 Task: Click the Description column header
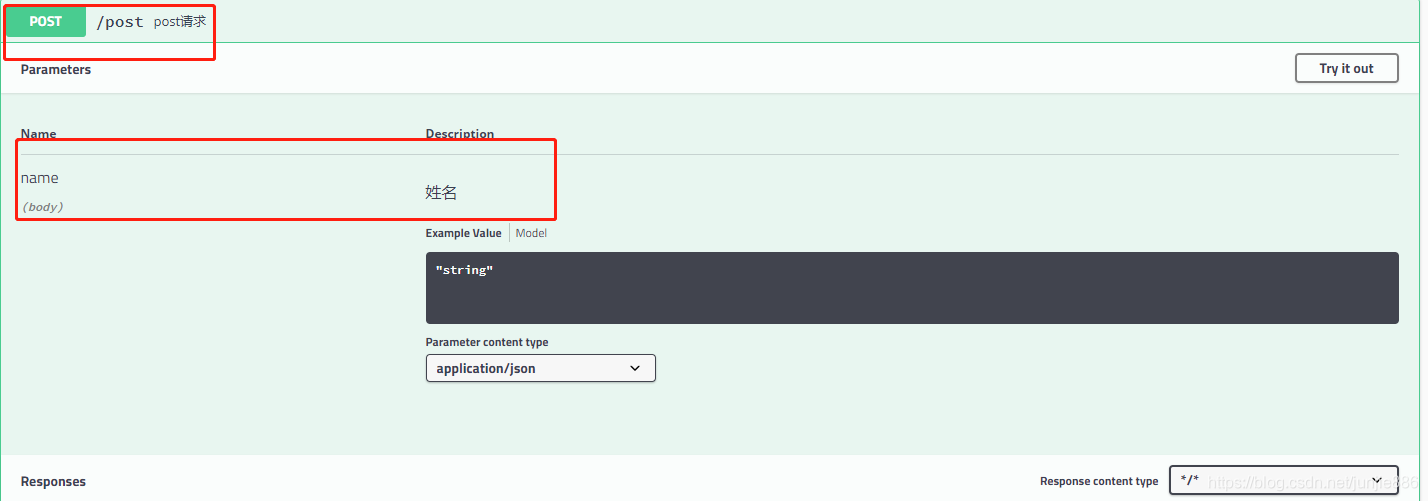[x=460, y=134]
